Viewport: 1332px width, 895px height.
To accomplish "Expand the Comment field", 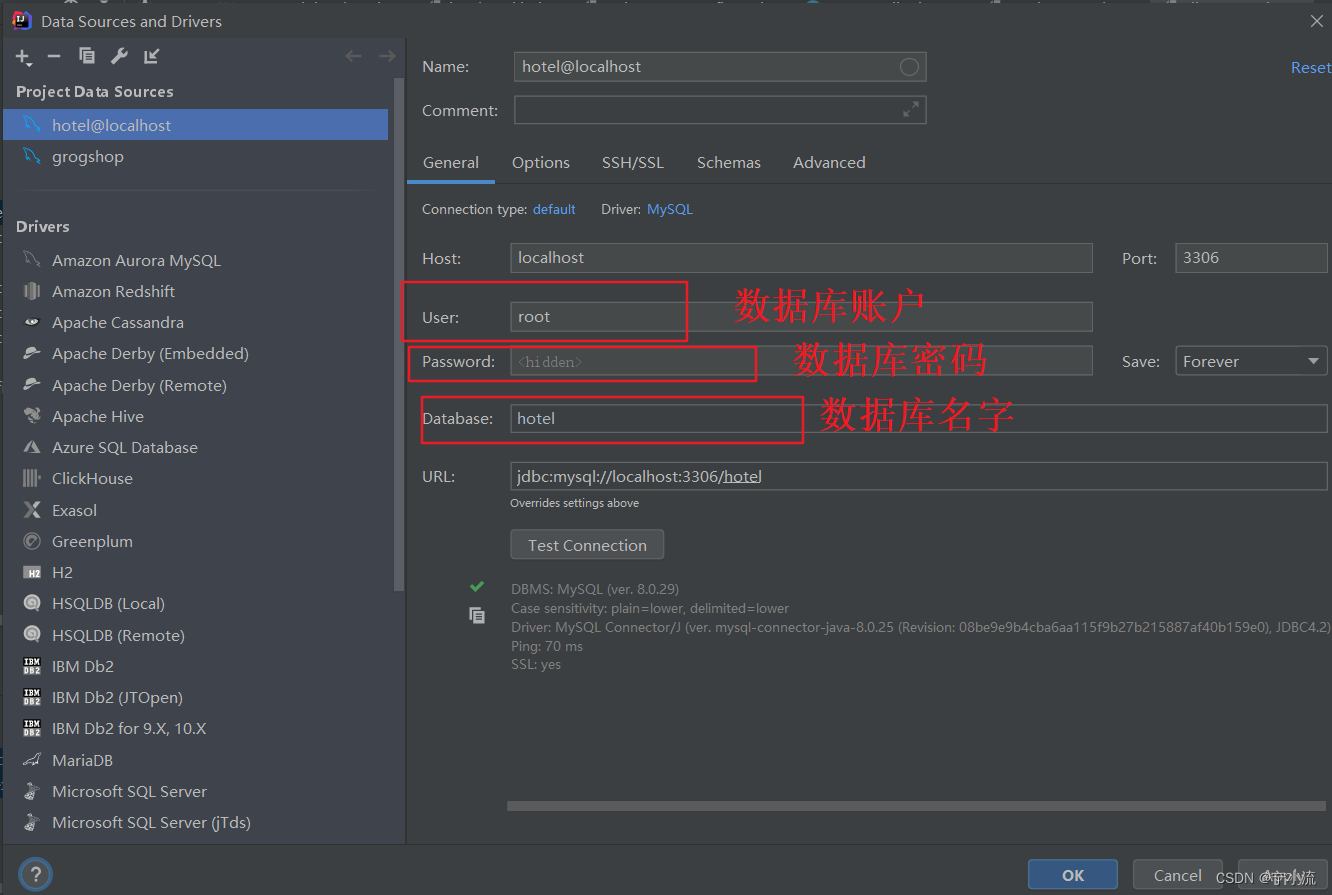I will (x=911, y=110).
